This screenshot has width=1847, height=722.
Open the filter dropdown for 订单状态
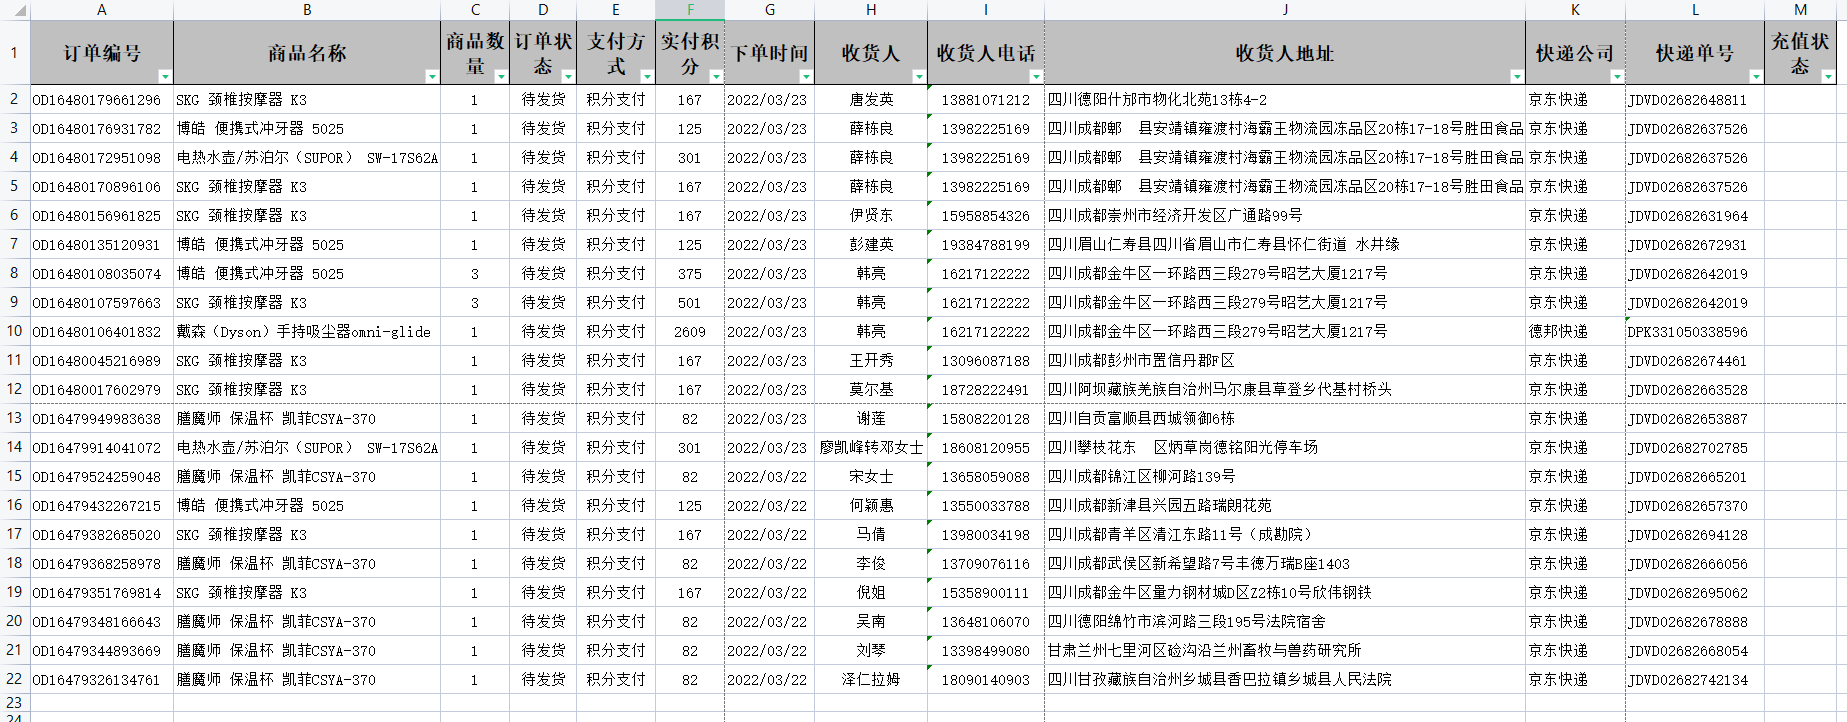[x=568, y=76]
